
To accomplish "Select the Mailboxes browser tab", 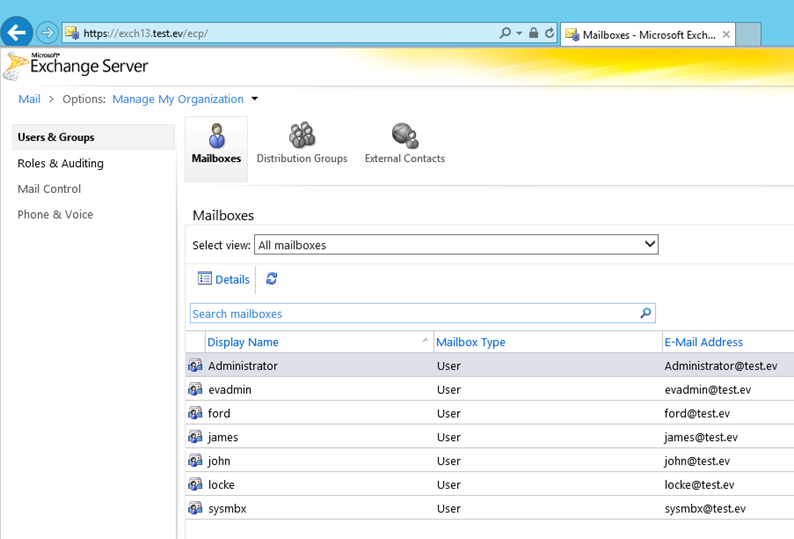I will click(x=648, y=34).
